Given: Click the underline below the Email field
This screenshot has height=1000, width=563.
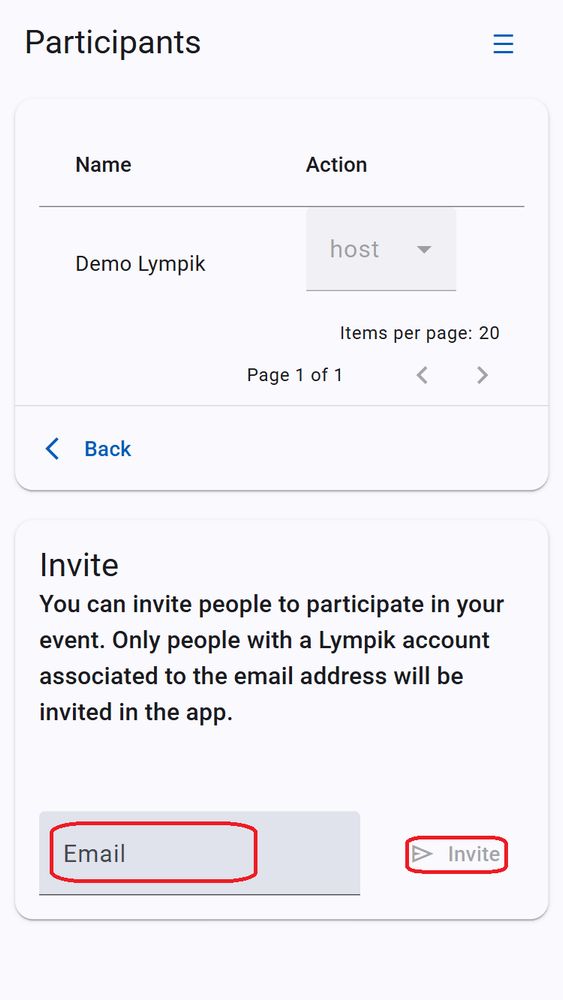Looking at the screenshot, I should (x=200, y=894).
